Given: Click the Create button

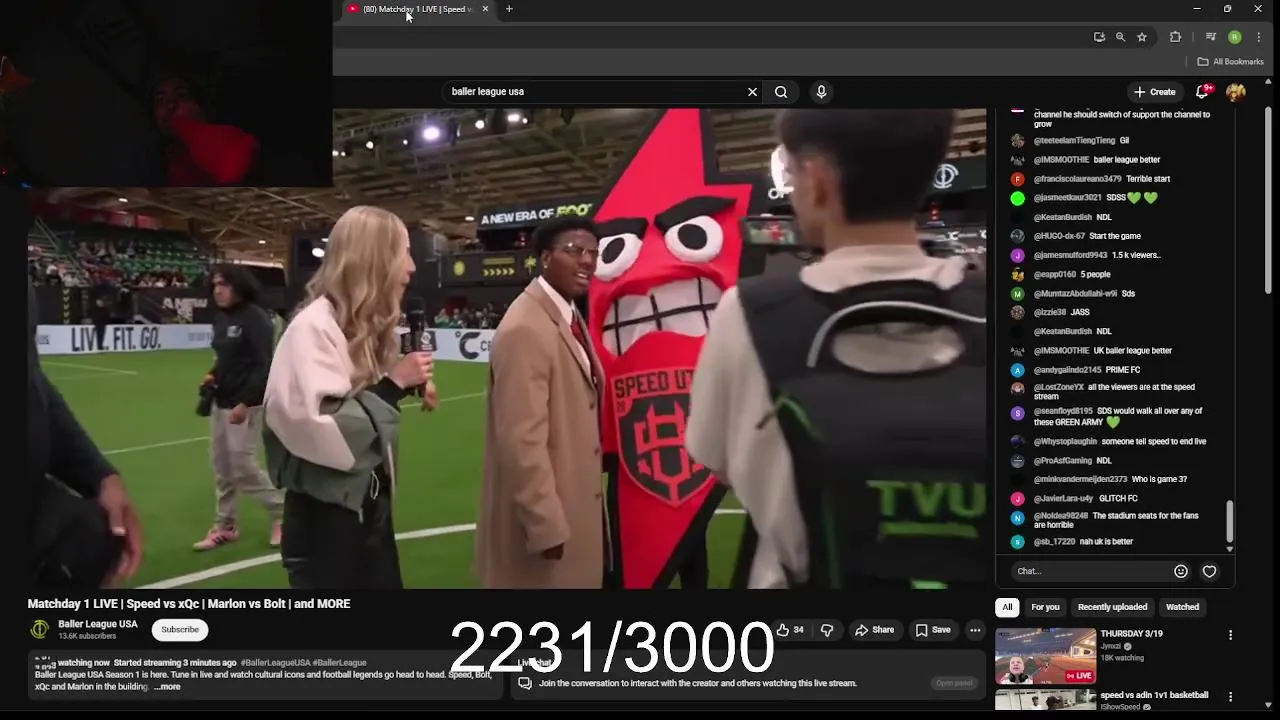Looking at the screenshot, I should click(1154, 92).
